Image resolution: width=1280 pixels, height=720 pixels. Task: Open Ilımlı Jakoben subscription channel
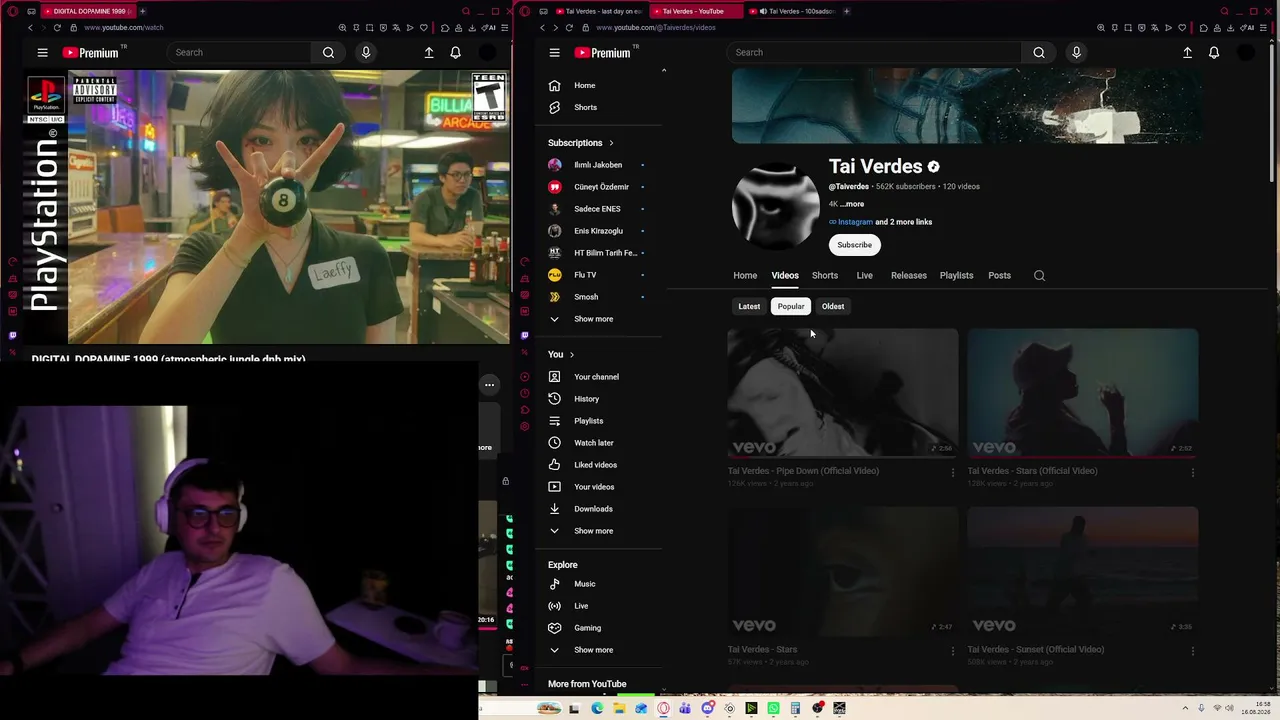click(x=599, y=165)
